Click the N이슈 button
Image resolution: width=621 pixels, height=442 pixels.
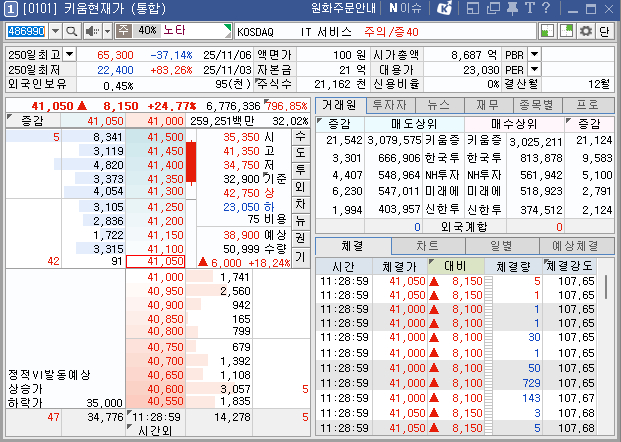pyautogui.click(x=407, y=8)
